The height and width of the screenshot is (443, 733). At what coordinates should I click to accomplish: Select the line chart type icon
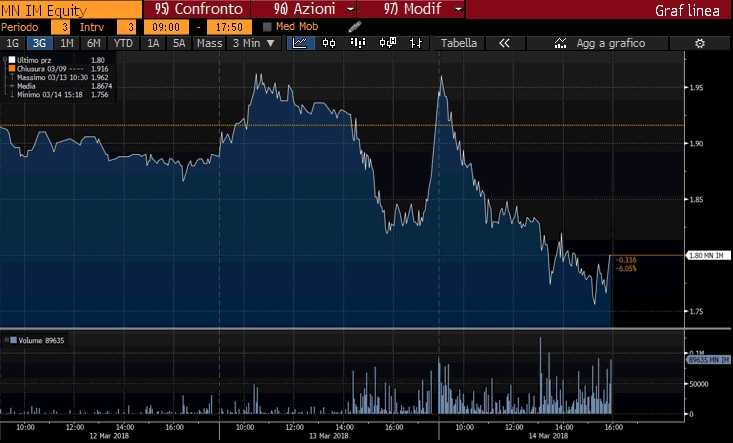[300, 43]
